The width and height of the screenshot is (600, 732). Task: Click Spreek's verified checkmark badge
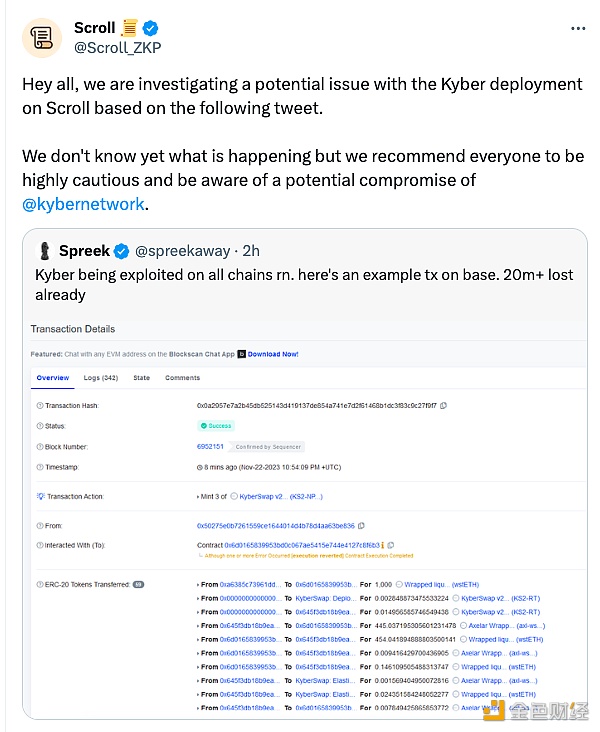[x=121, y=252]
